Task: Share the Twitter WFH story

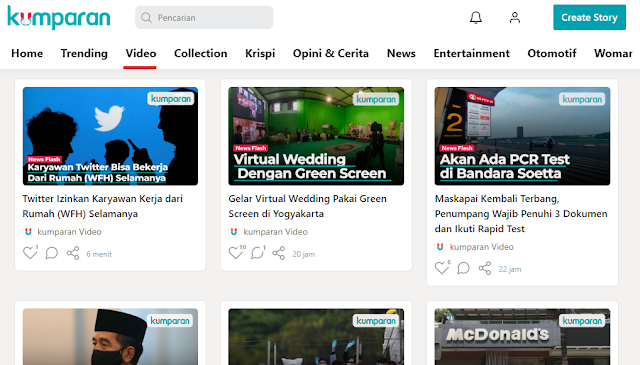Action: click(x=73, y=253)
